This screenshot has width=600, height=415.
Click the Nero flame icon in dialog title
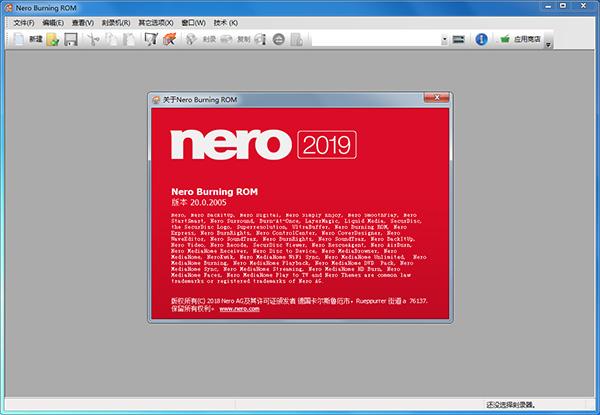(x=156, y=100)
